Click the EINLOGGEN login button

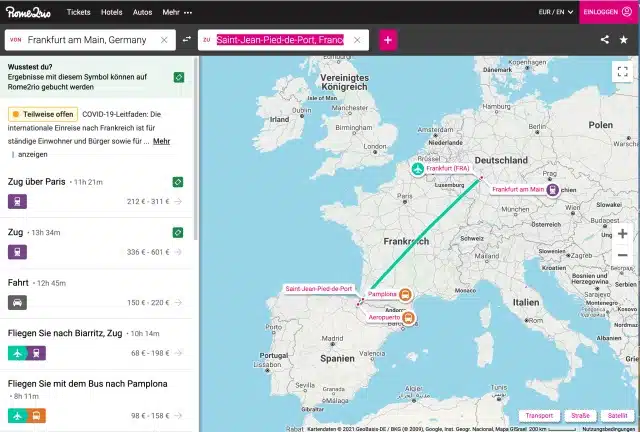608,12
